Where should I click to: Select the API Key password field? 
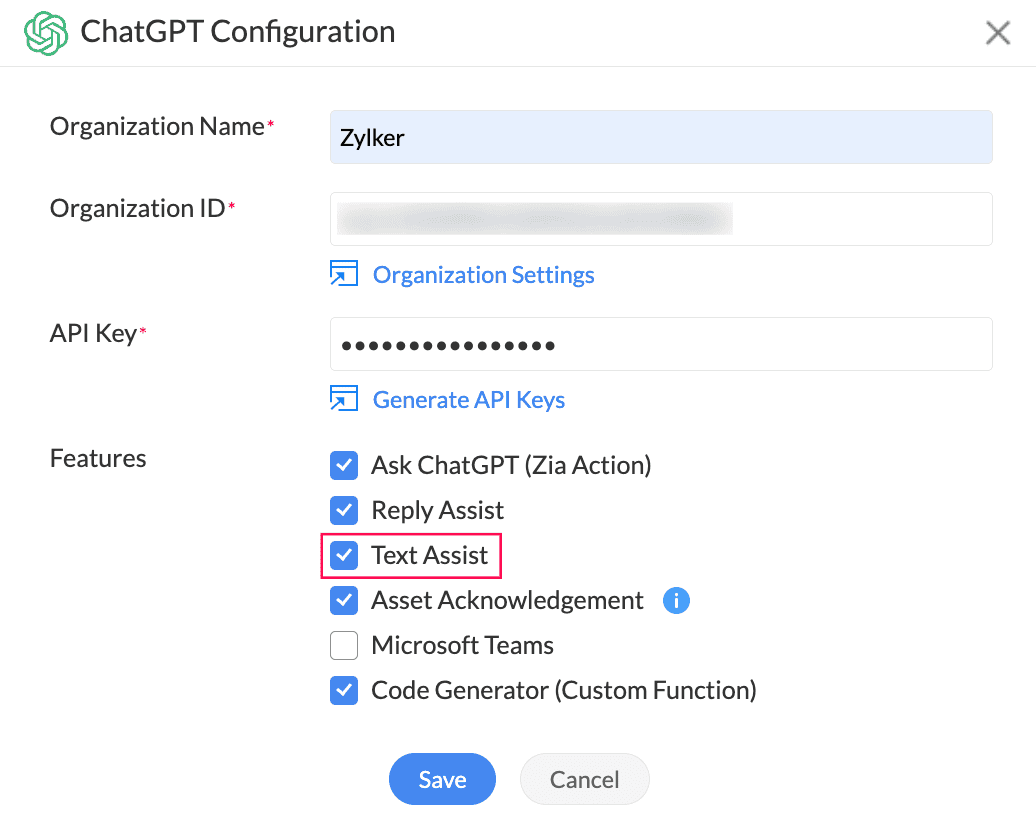coord(661,345)
